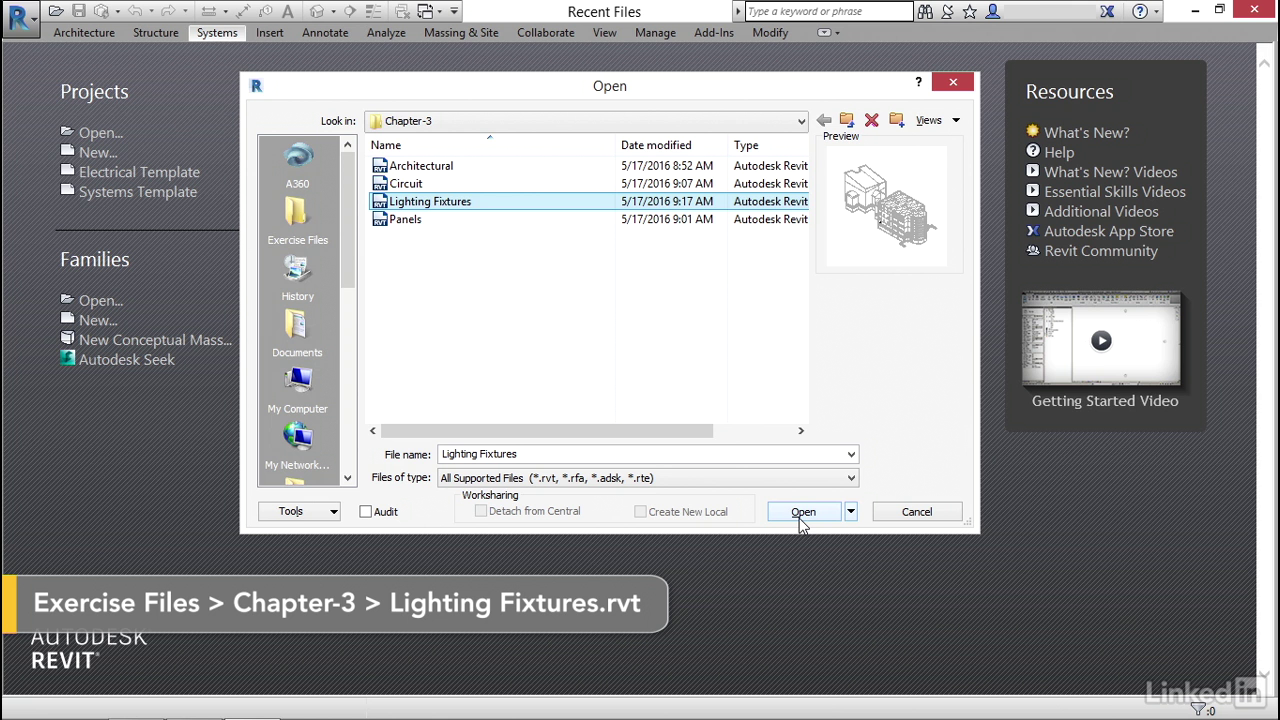Click the Open button in dialog

(804, 512)
